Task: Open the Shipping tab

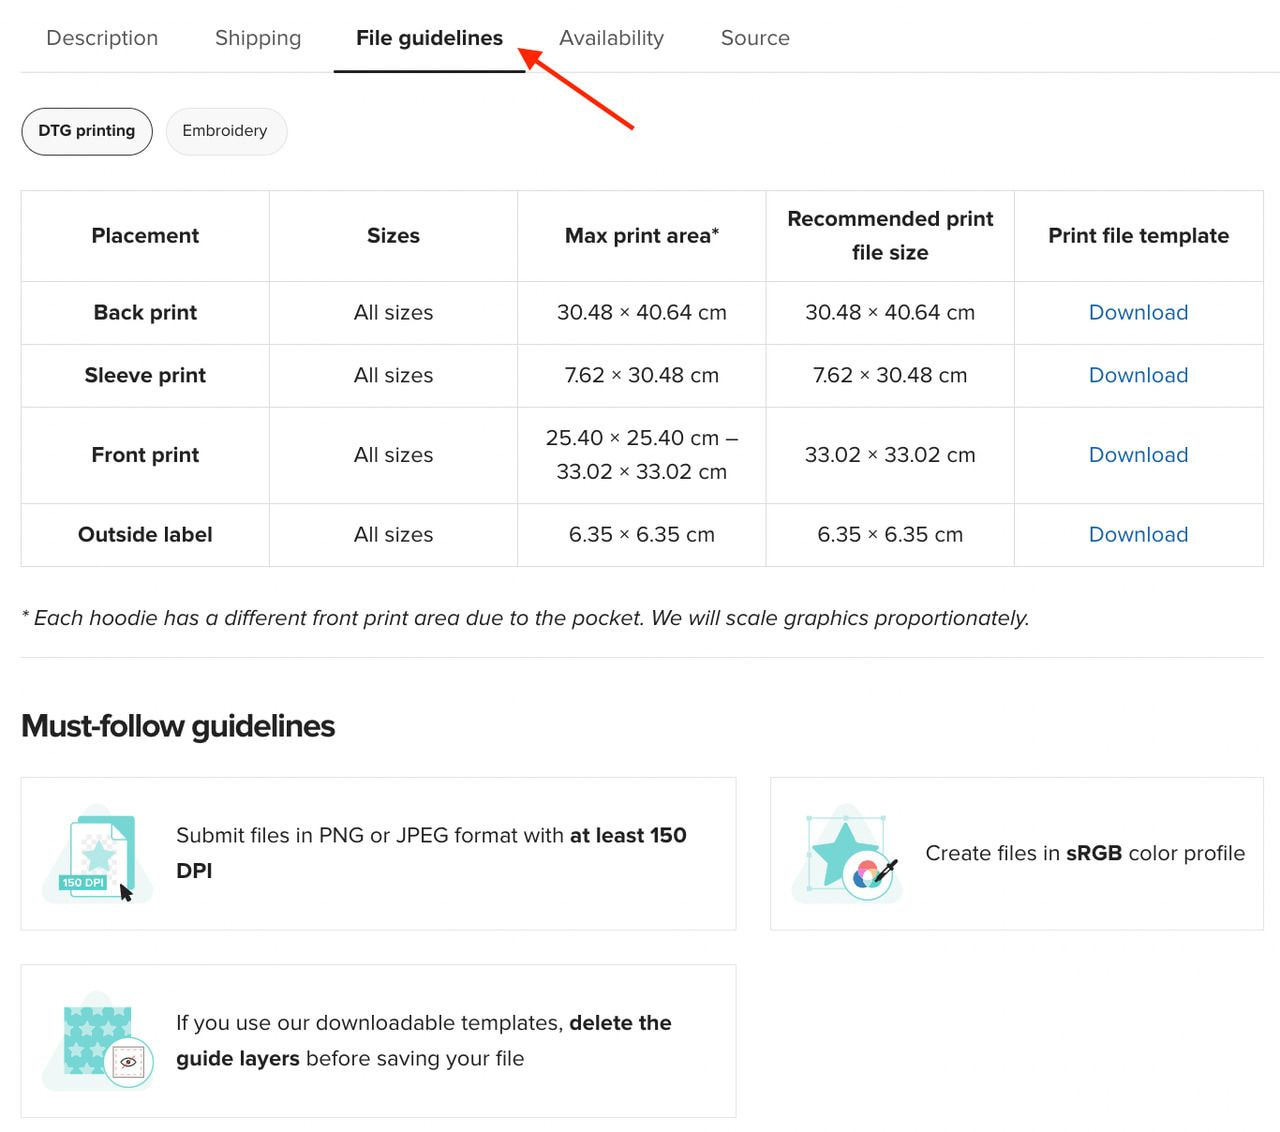Action: tap(258, 38)
